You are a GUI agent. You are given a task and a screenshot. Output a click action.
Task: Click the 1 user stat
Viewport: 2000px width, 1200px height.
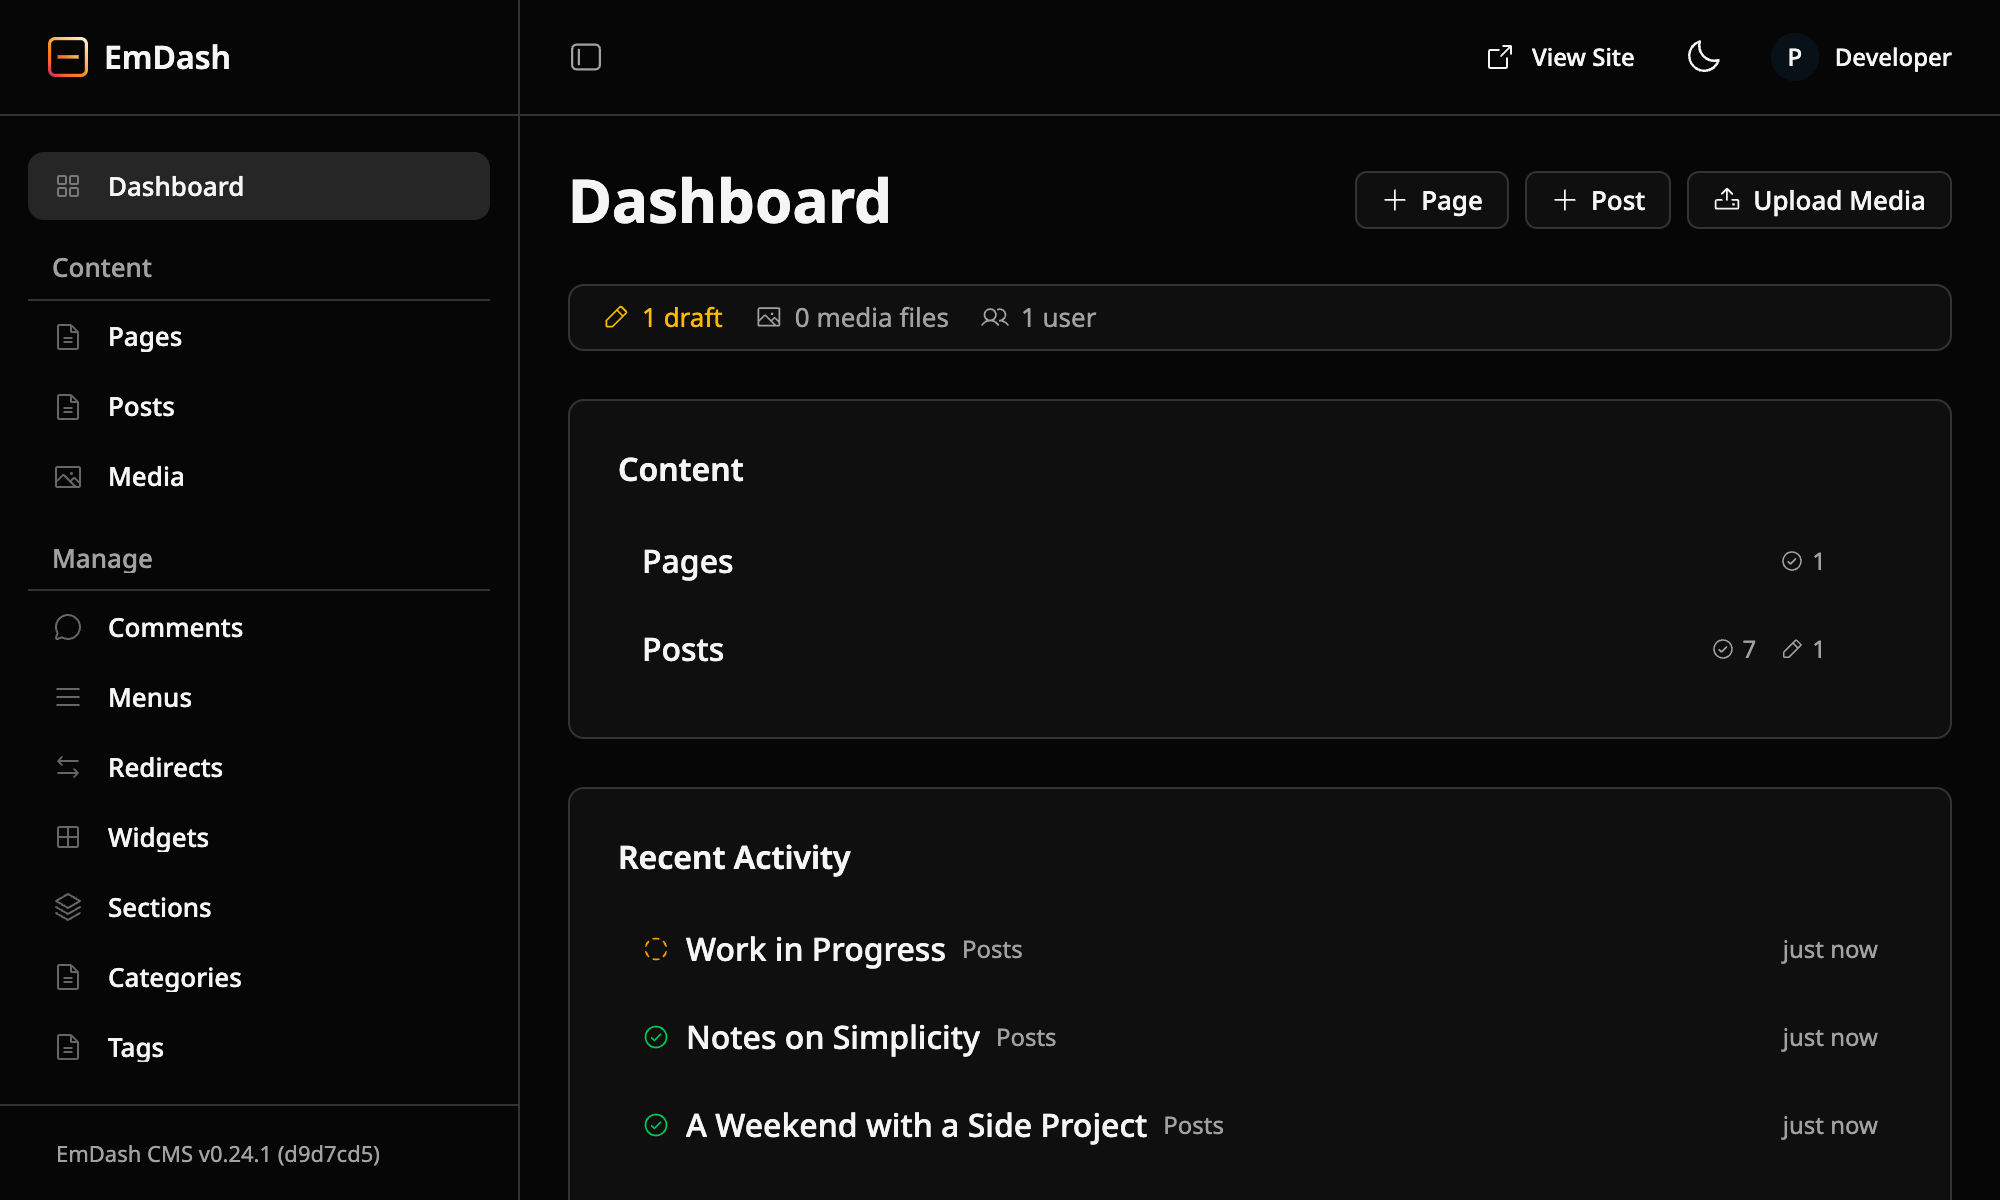[x=1038, y=317]
